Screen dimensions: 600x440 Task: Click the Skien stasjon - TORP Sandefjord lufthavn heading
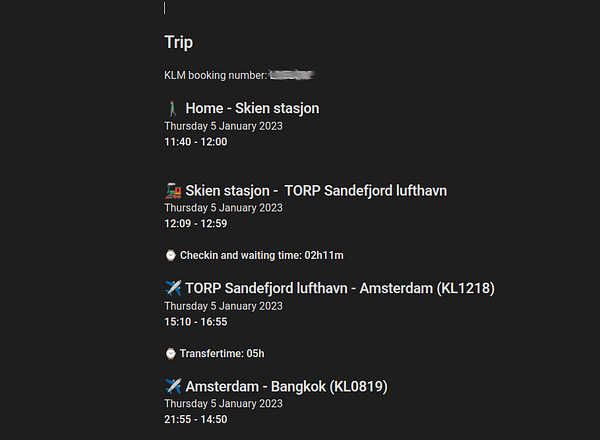tap(316, 191)
